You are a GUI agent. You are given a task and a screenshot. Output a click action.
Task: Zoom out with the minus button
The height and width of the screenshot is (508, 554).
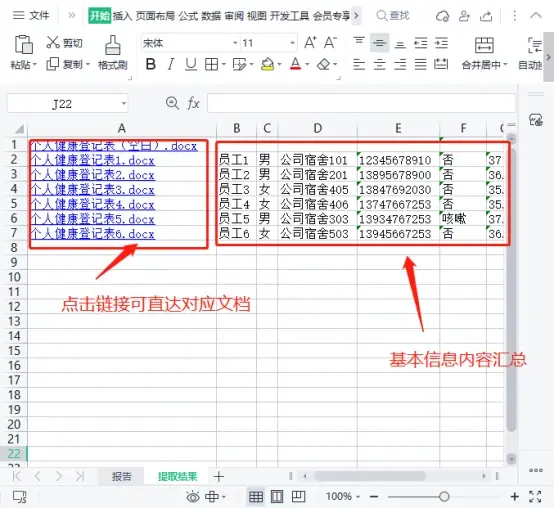(x=374, y=497)
